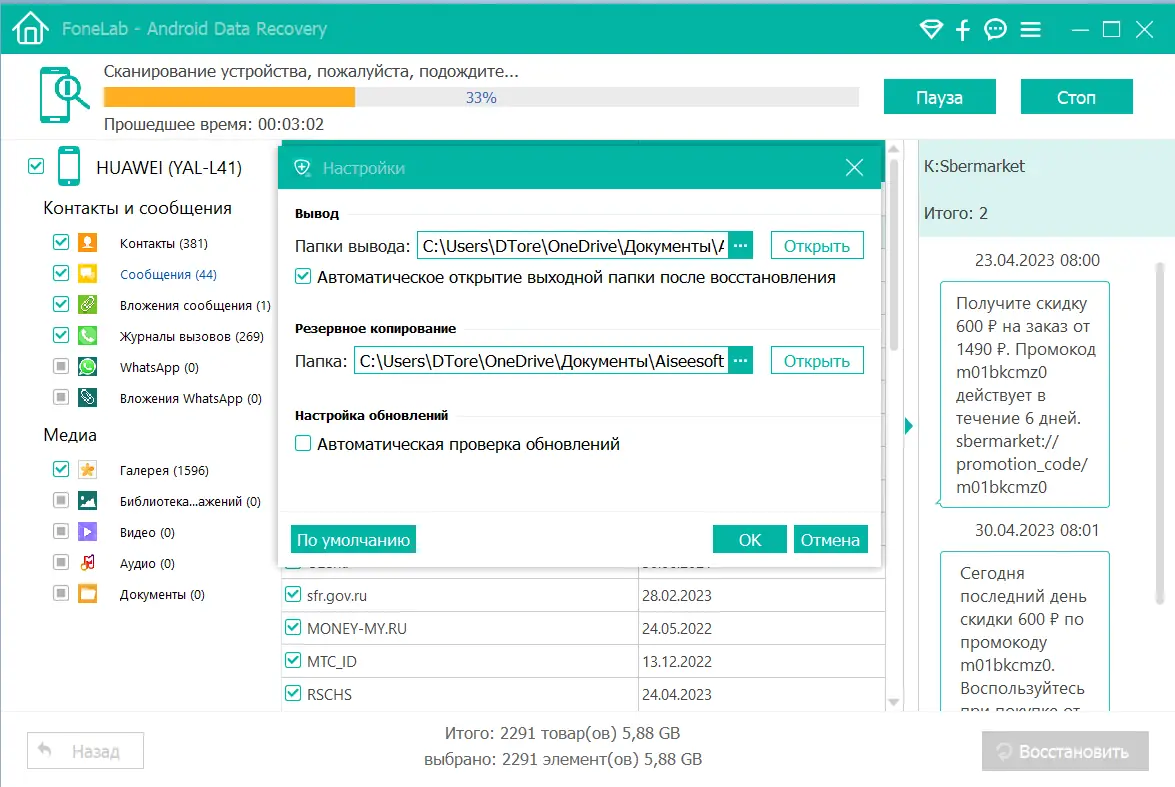Open the diamond purchase icon in title bar
The image size is (1175, 787).
click(931, 29)
